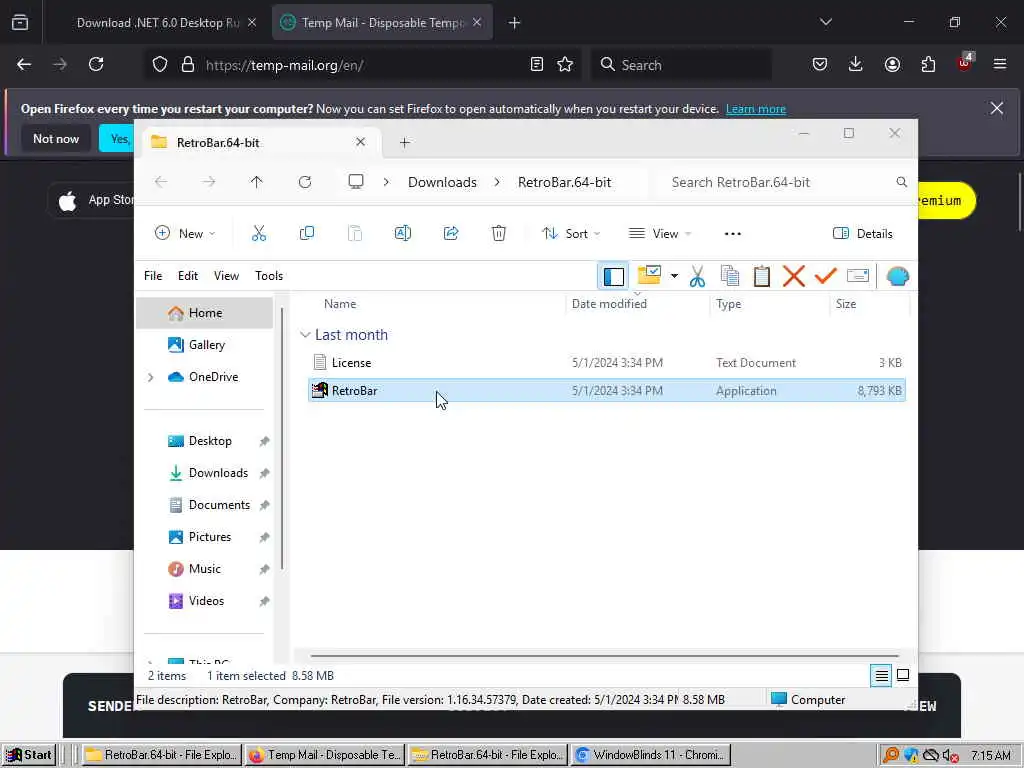Open Gallery in the navigation pane
The width and height of the screenshot is (1024, 768).
click(x=204, y=345)
